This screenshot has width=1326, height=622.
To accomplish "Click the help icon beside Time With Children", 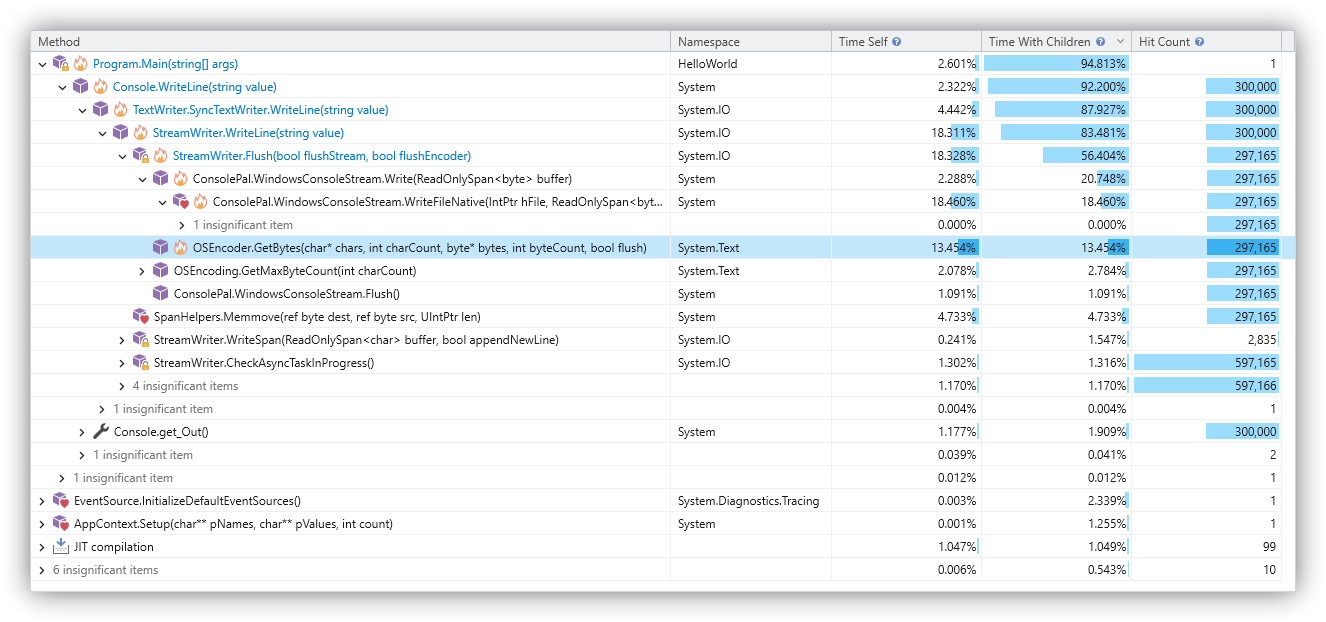I will (1100, 42).
